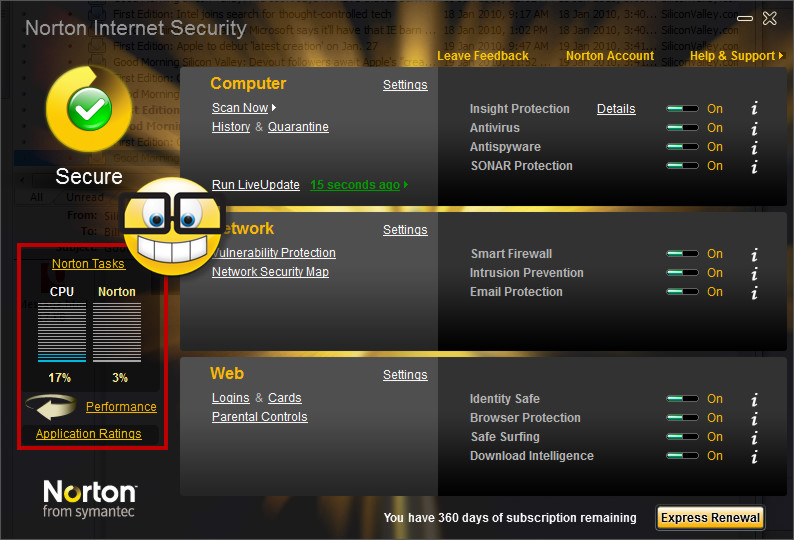Open info icon for Safe Surfing
The width and height of the screenshot is (794, 540).
coord(754,437)
